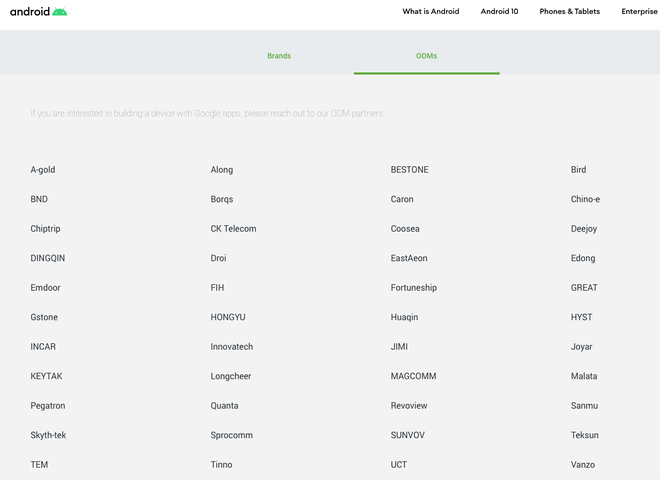660x480 pixels.
Task: Select the ODMs tab
Action: click(x=426, y=56)
